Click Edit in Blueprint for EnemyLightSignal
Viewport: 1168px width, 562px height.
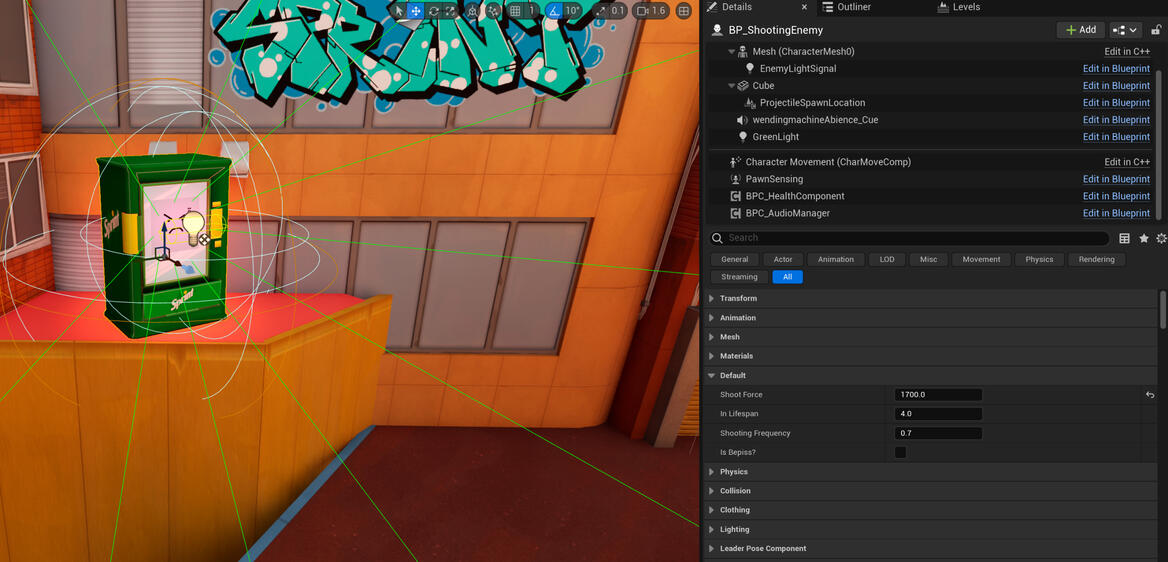(x=1116, y=69)
